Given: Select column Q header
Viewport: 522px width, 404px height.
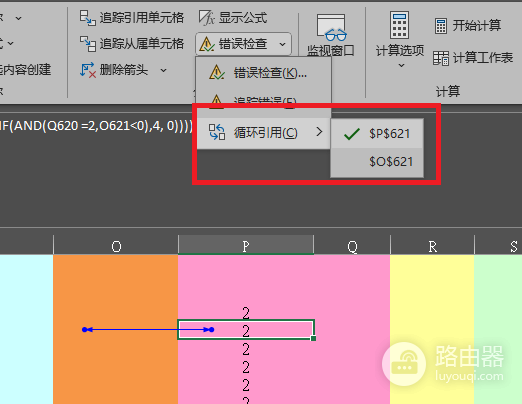Looking at the screenshot, I should point(352,246).
